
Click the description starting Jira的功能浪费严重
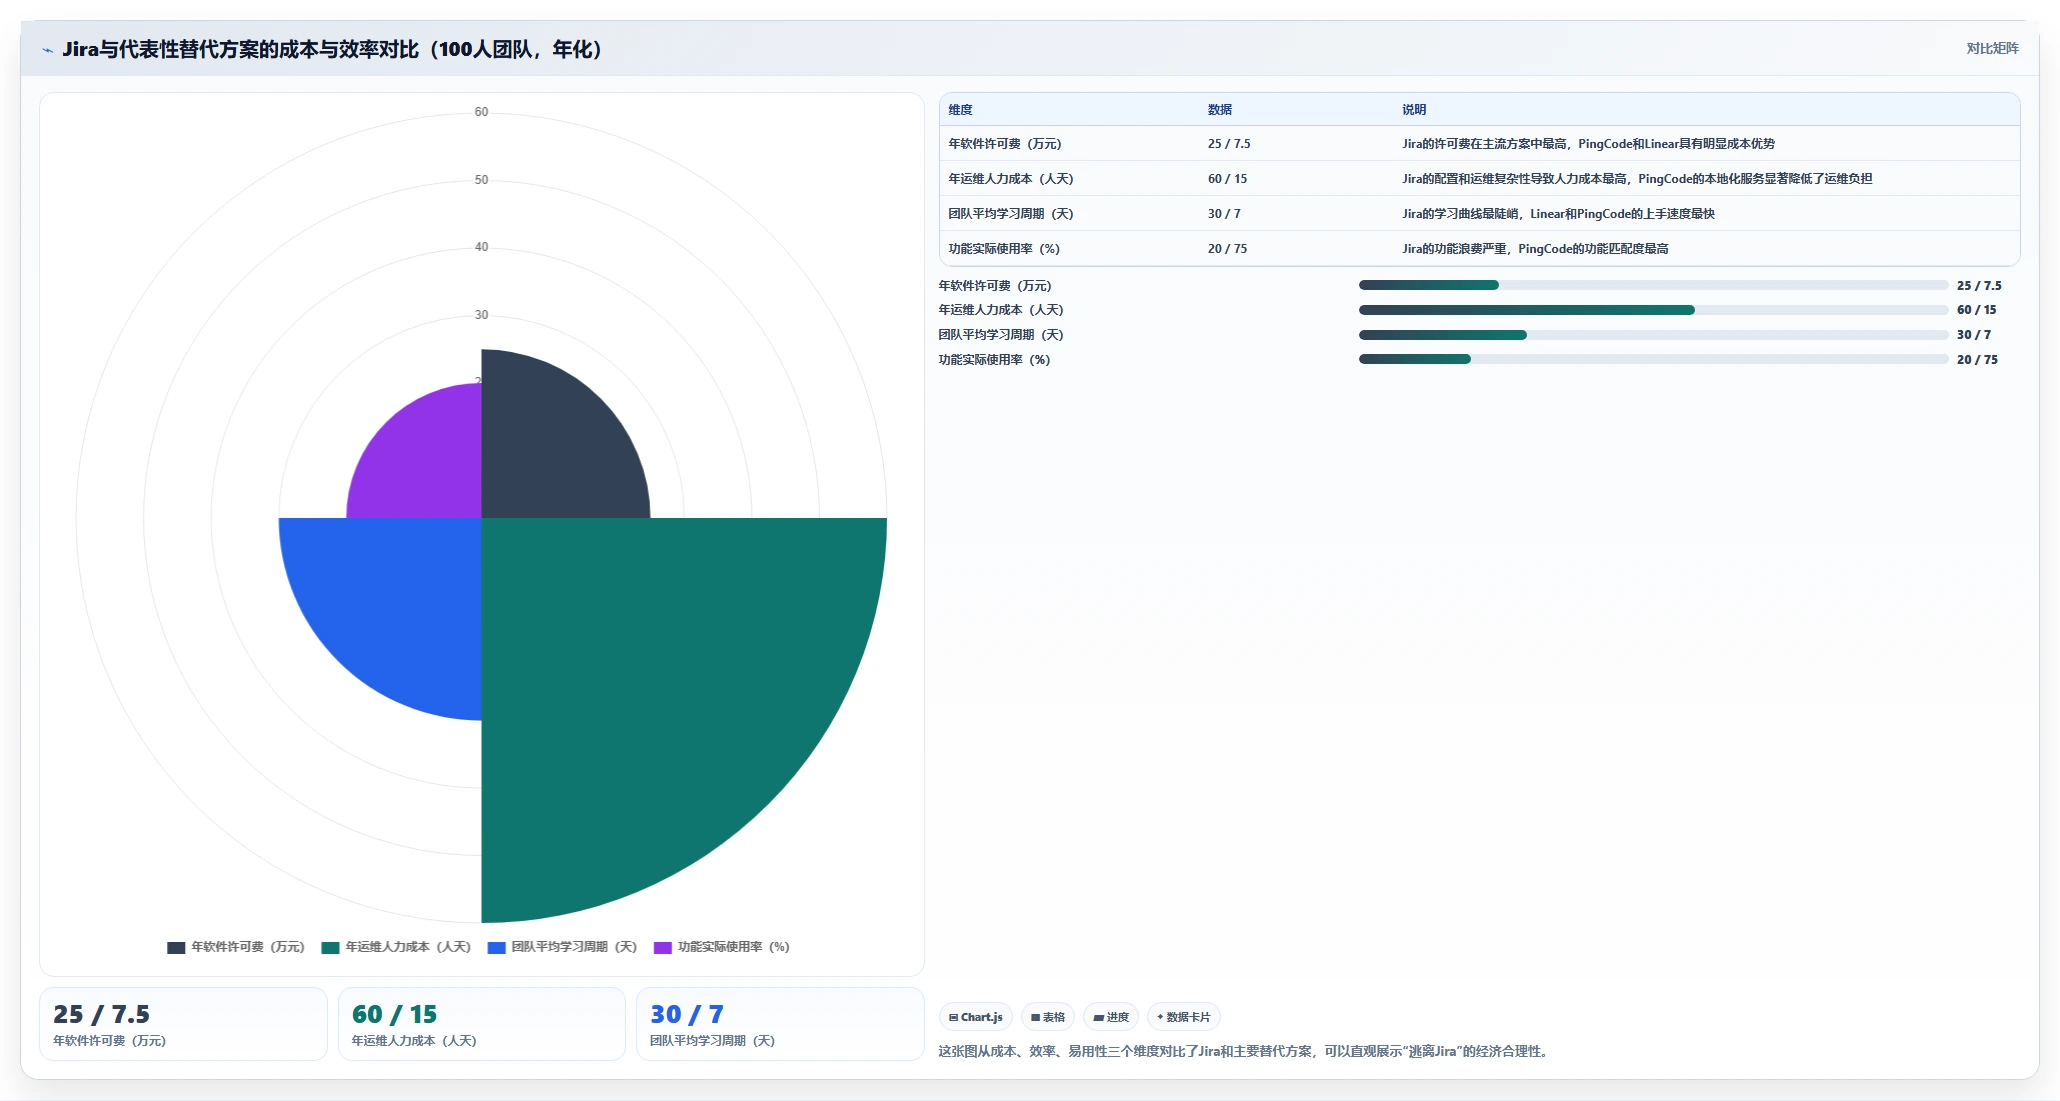[1535, 249]
